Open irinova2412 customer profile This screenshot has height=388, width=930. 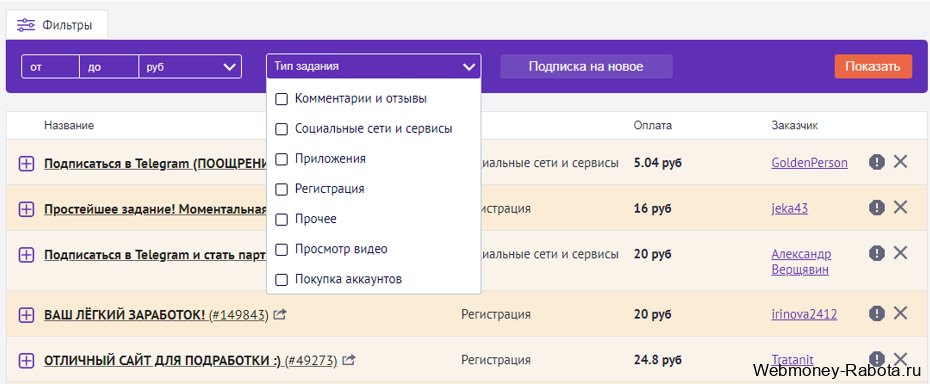coord(804,314)
